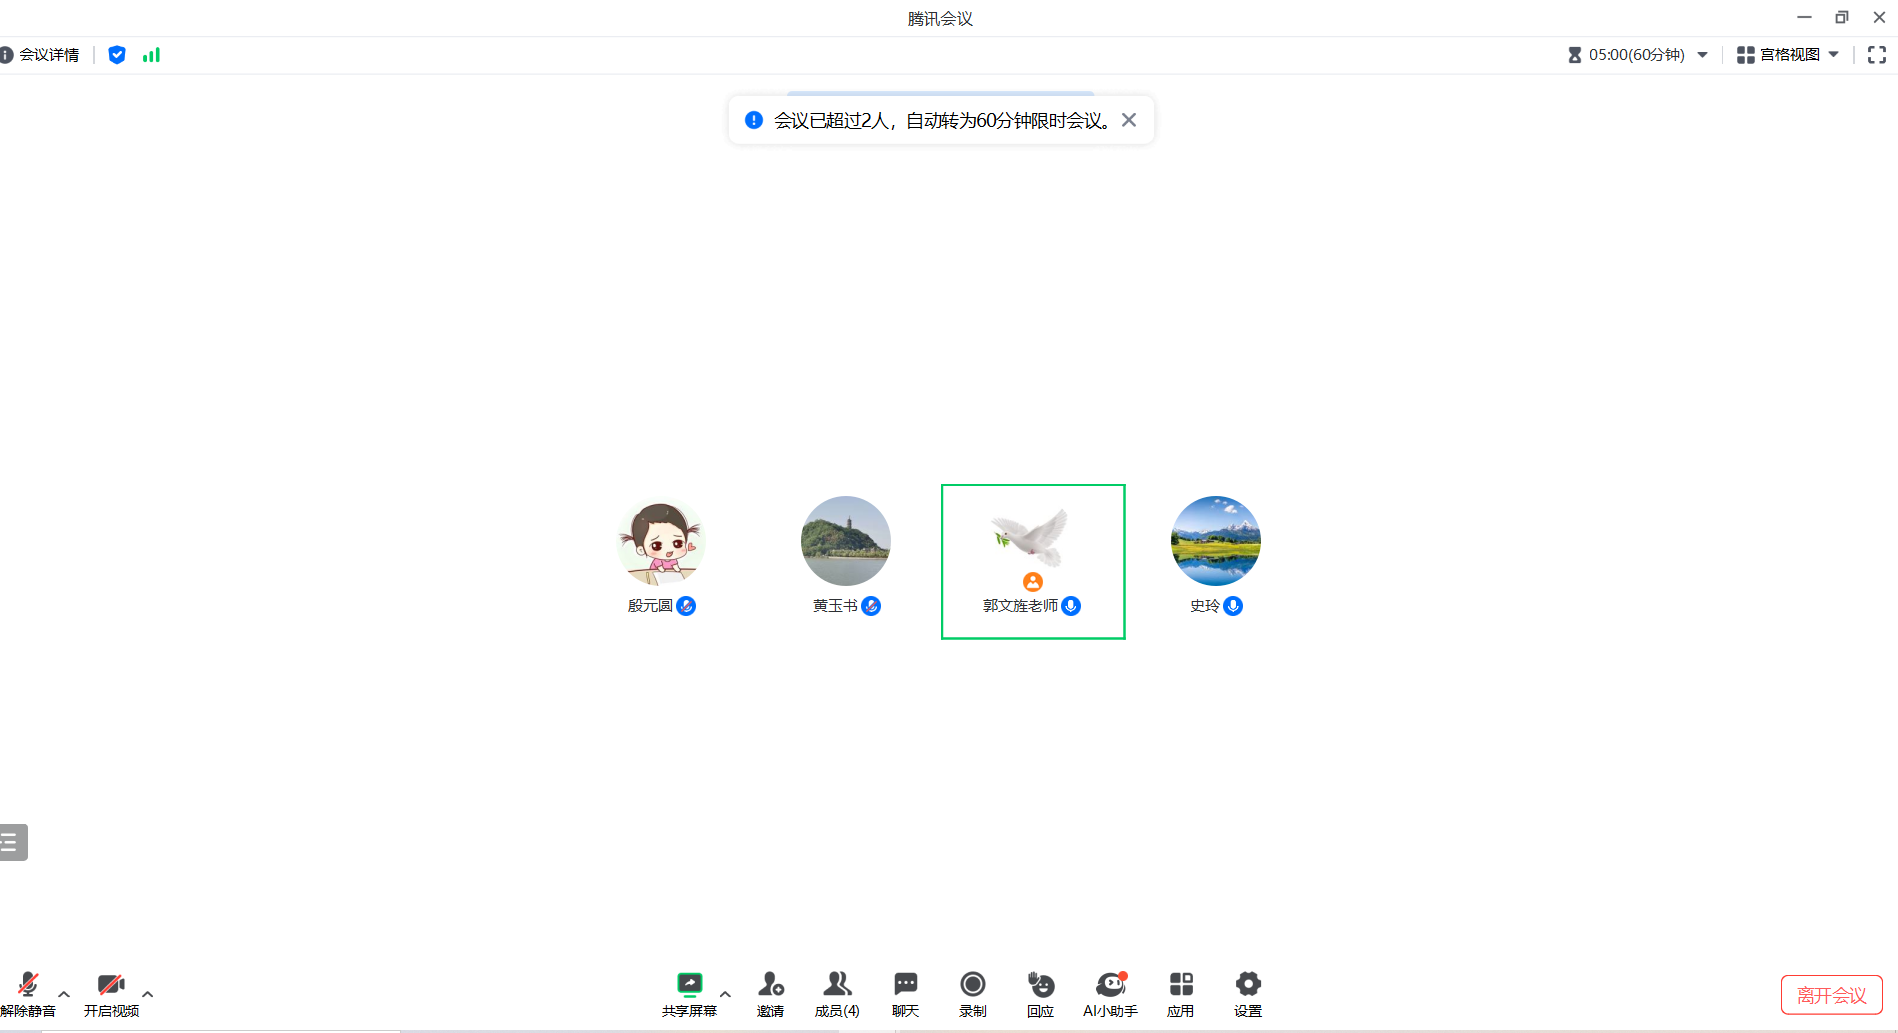Open the apps (应用) panel
1898x1033 pixels.
click(1180, 994)
